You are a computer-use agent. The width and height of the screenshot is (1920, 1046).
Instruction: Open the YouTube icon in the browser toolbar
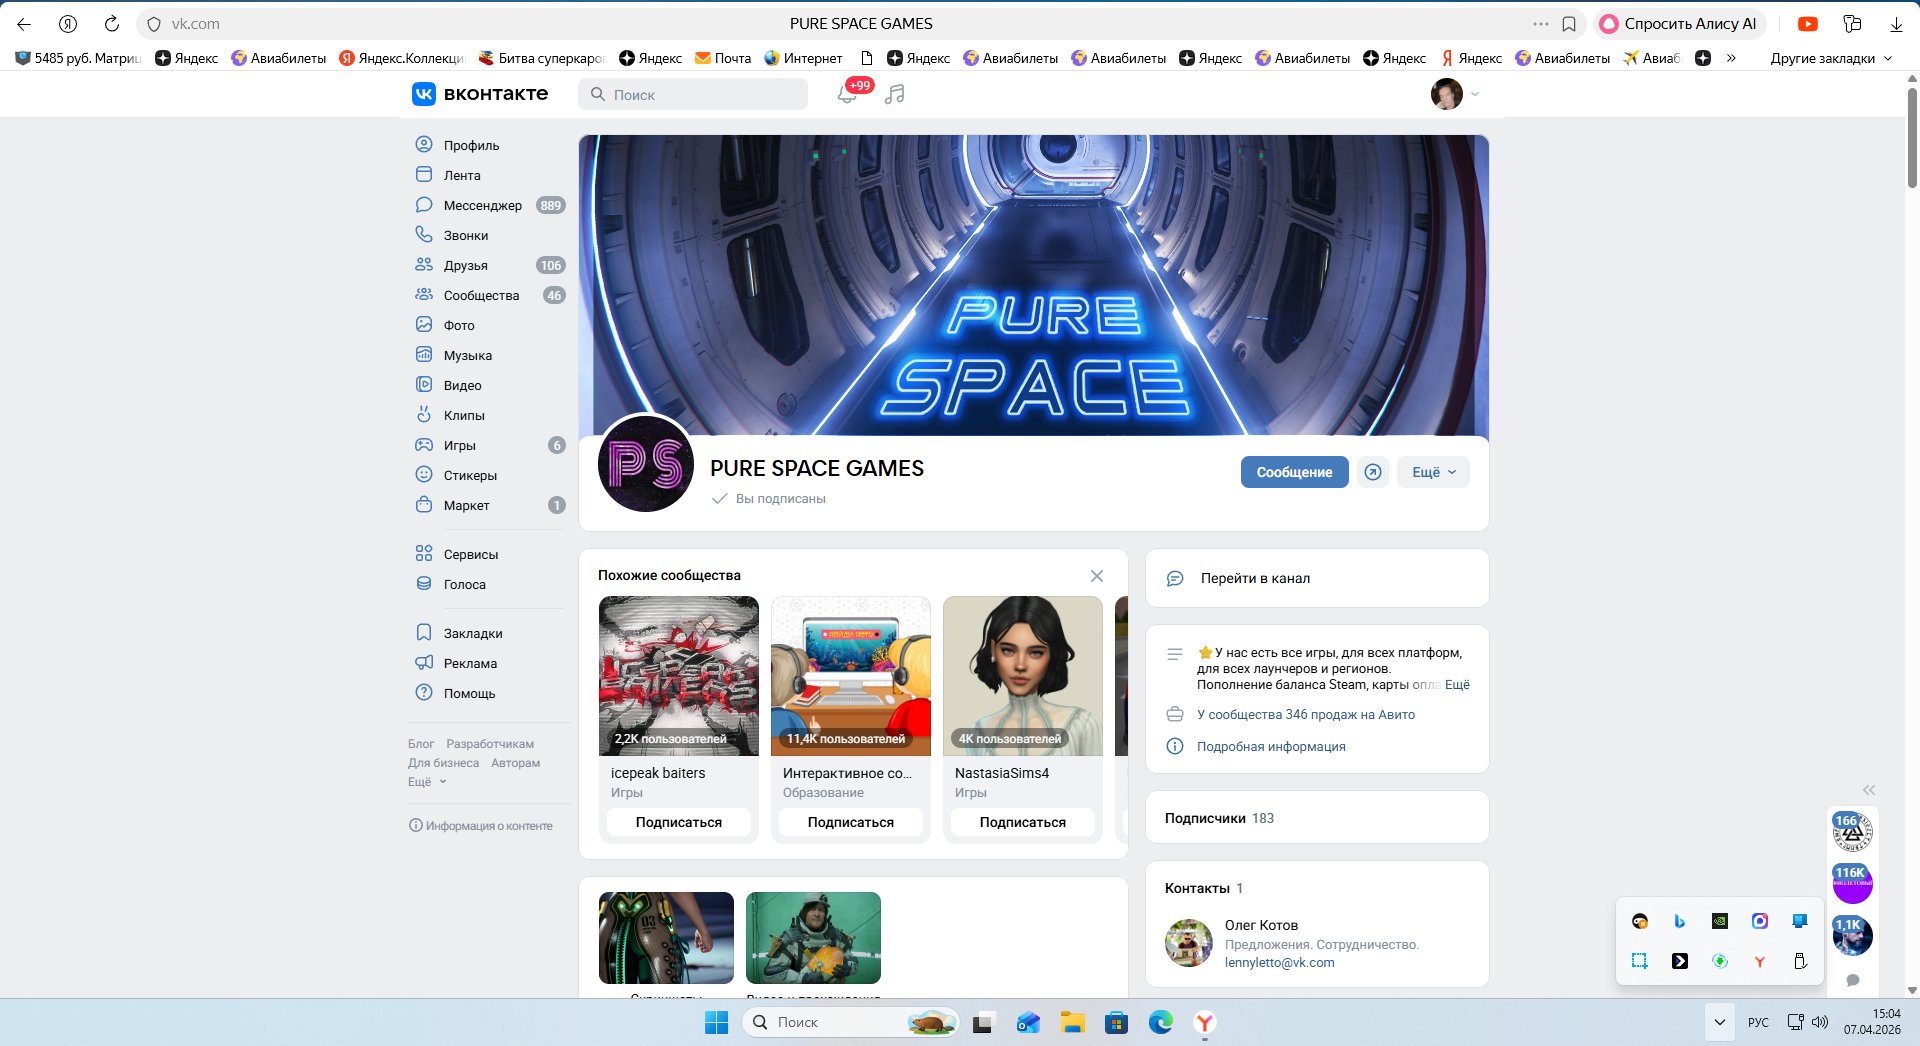pyautogui.click(x=1808, y=24)
